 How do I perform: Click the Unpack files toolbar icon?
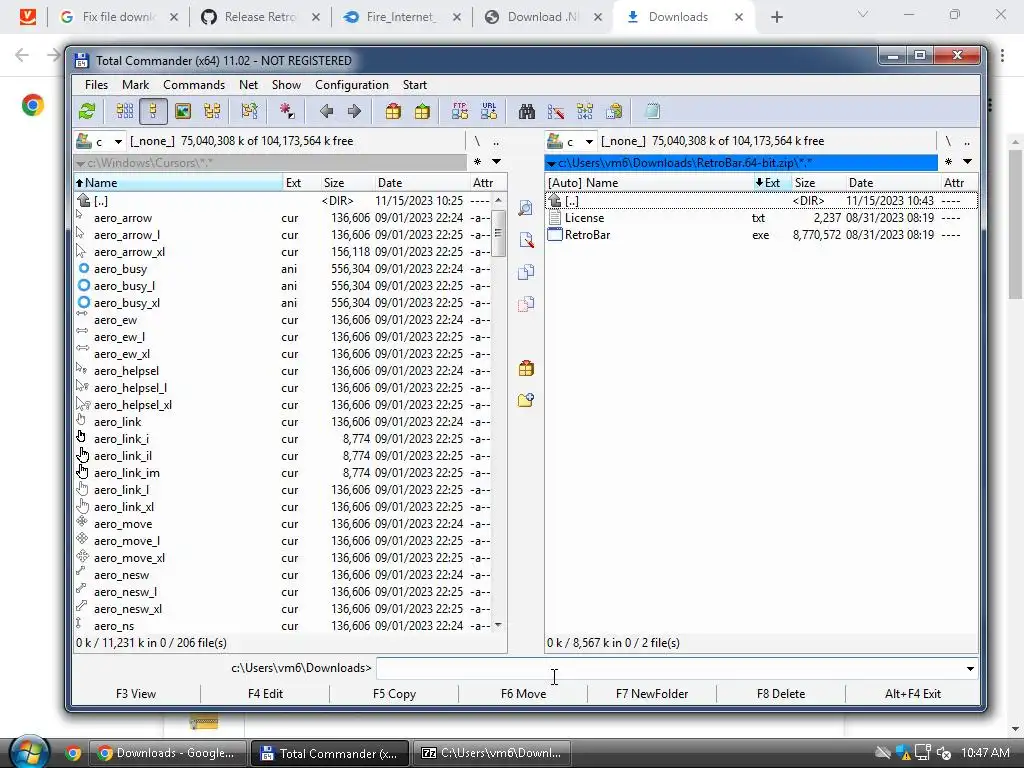[x=423, y=111]
